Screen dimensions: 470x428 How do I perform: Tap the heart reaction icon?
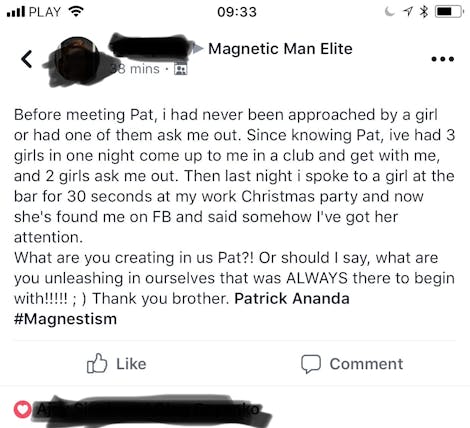tap(22, 409)
